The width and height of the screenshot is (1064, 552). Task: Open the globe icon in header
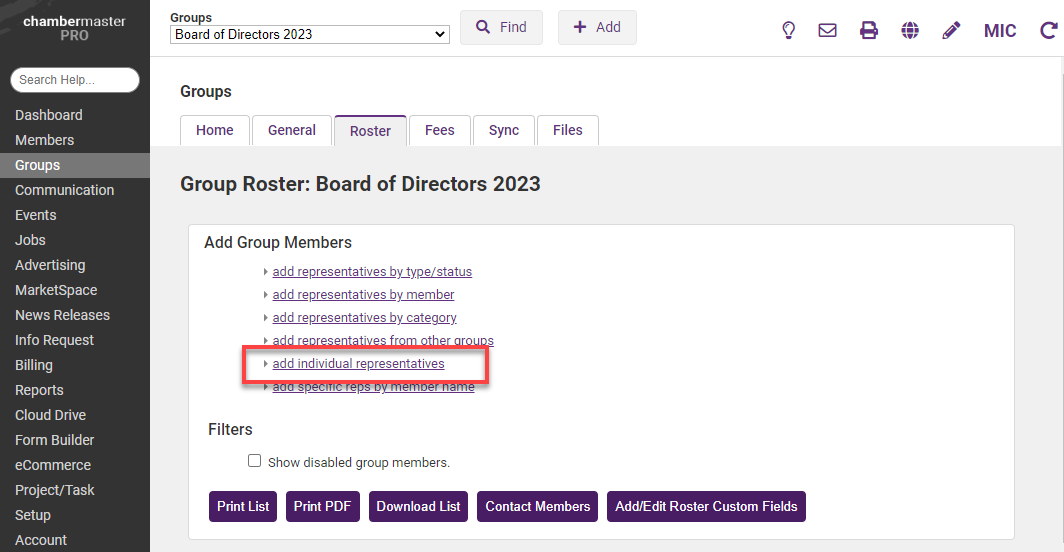pyautogui.click(x=910, y=30)
